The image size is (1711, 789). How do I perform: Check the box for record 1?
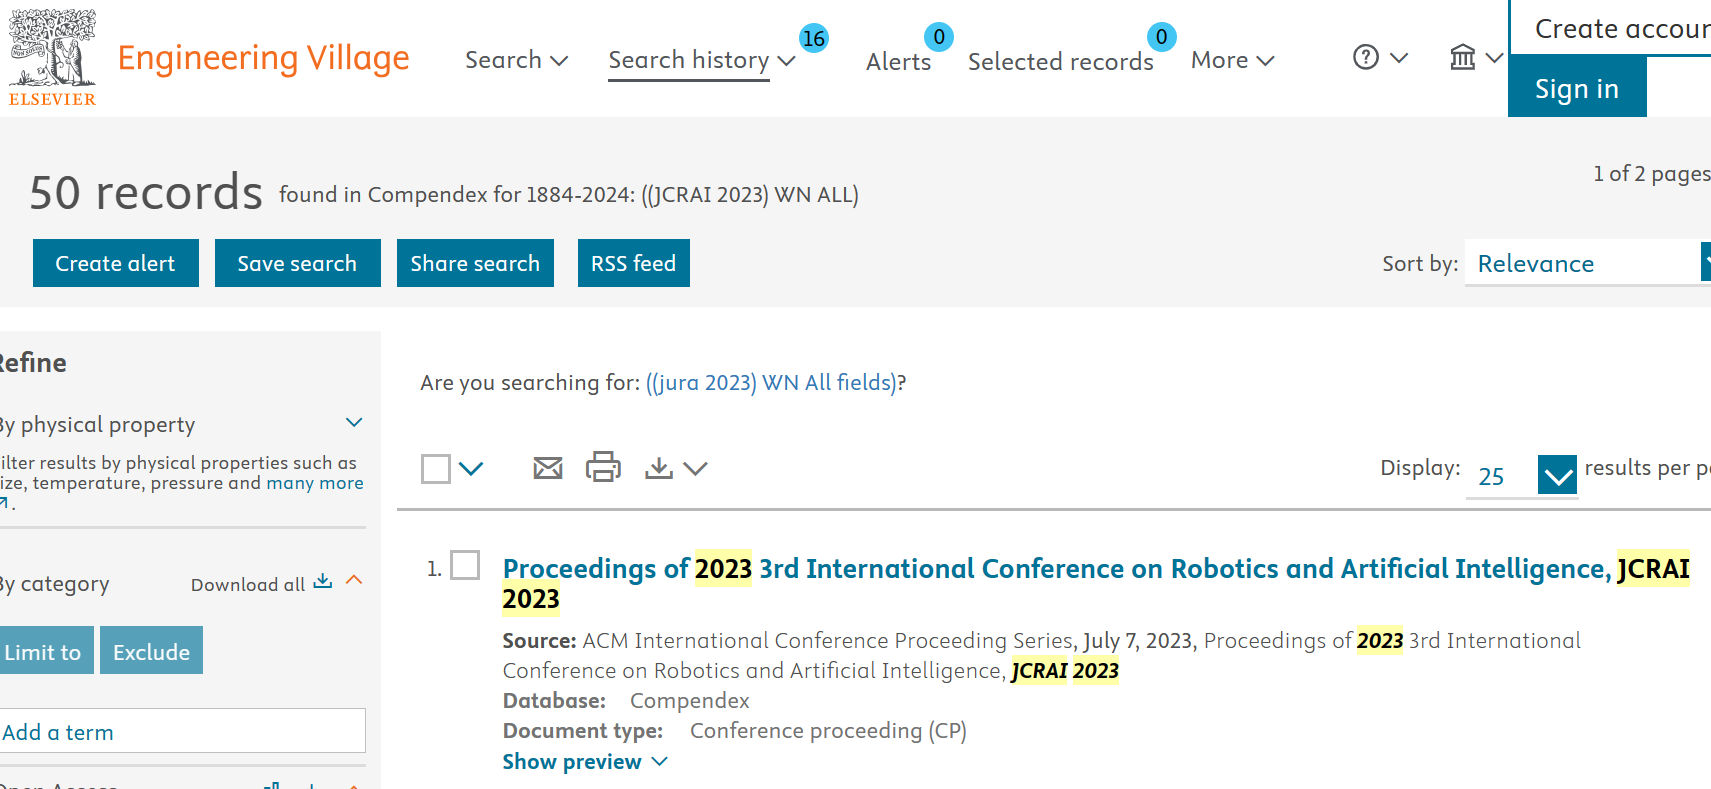coord(465,565)
